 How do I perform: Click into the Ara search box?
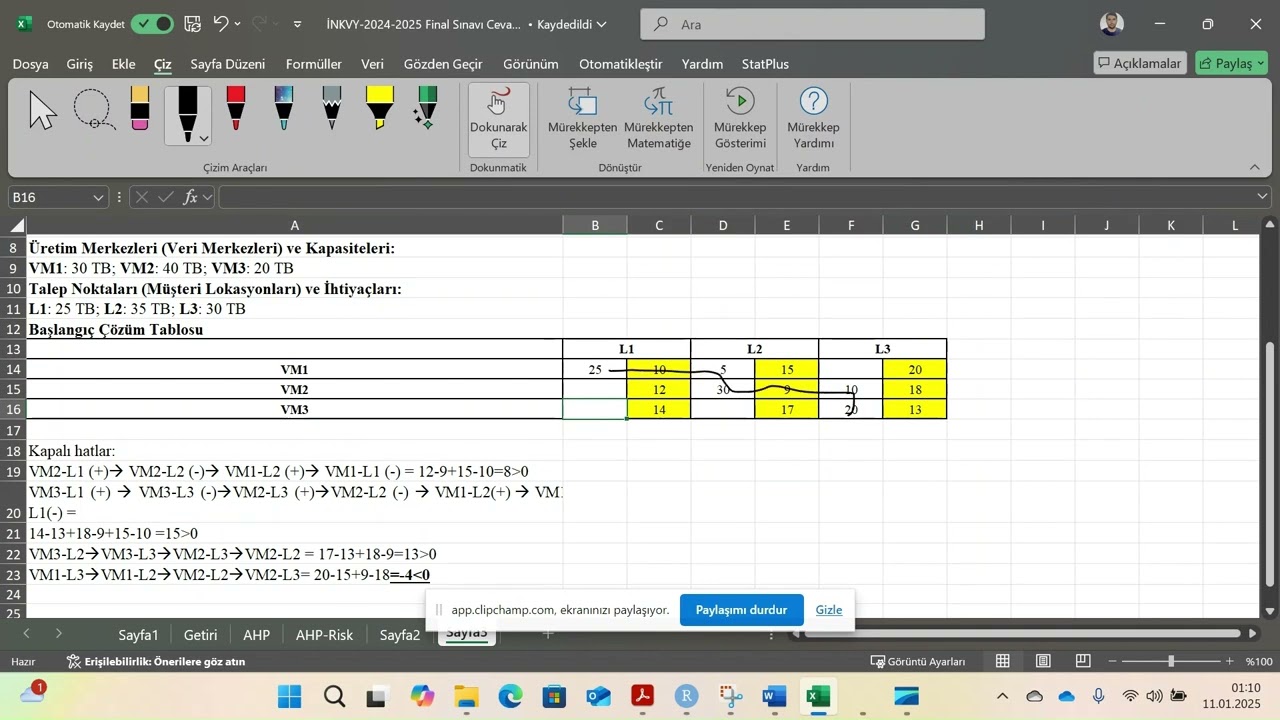[812, 24]
